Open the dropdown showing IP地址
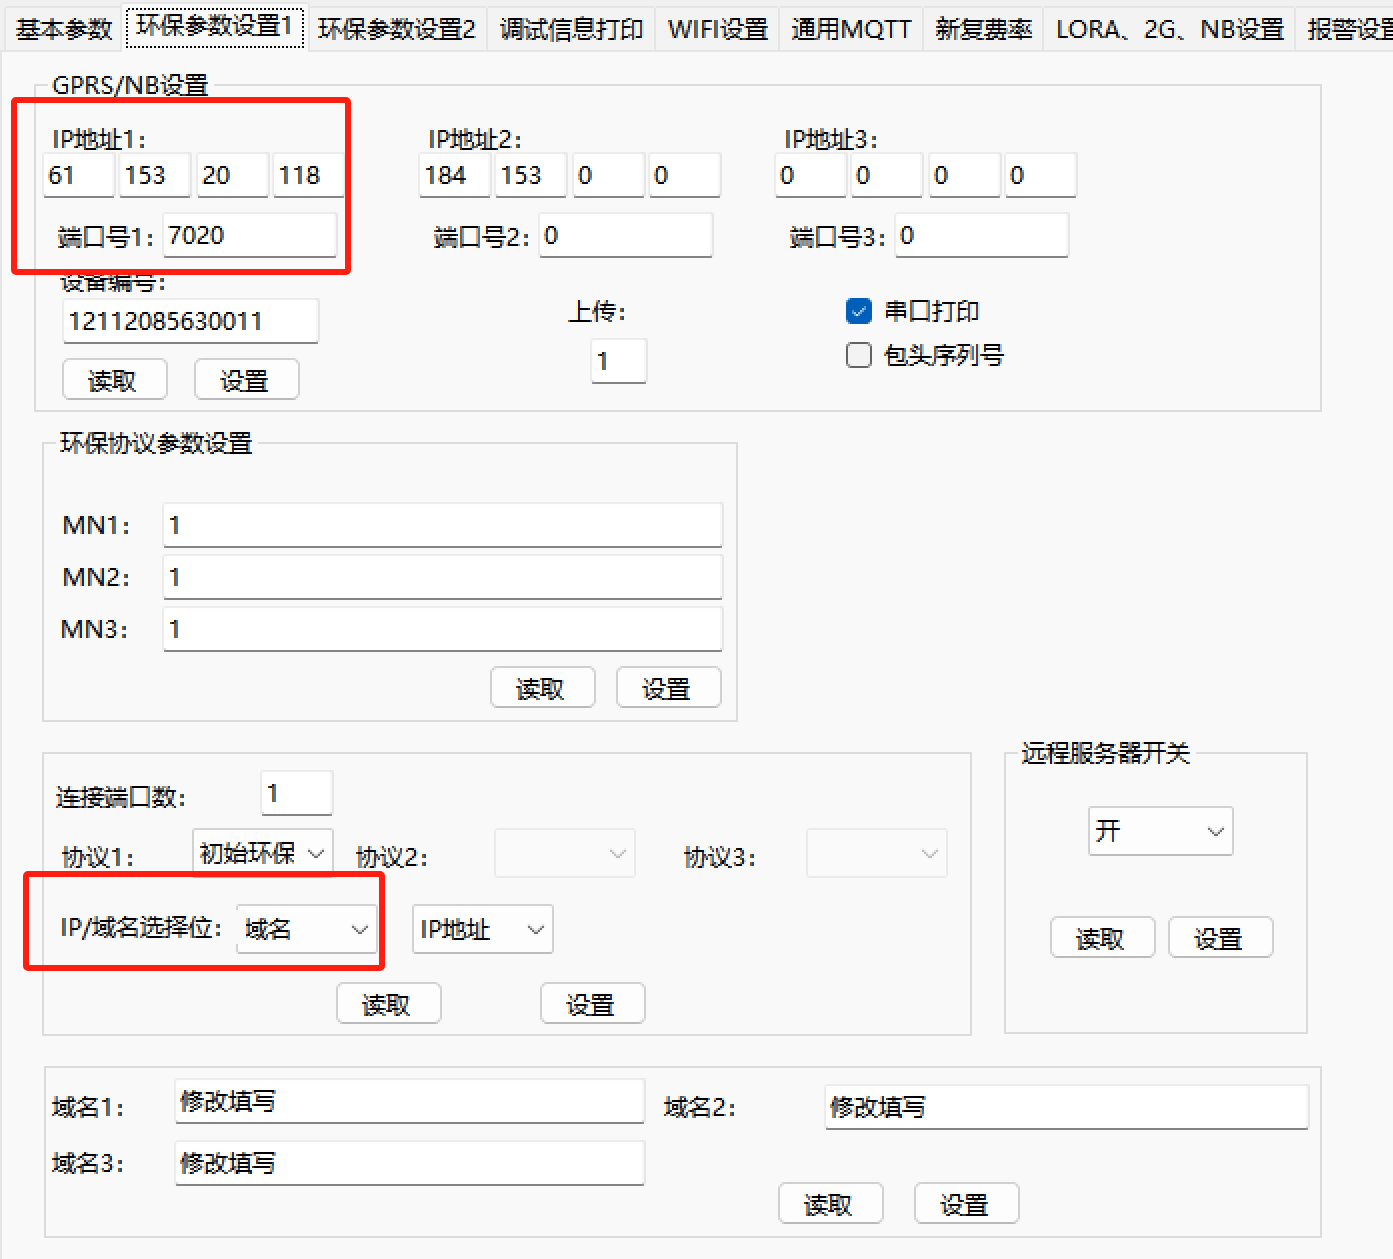The width and height of the screenshot is (1393, 1259). coord(482,929)
